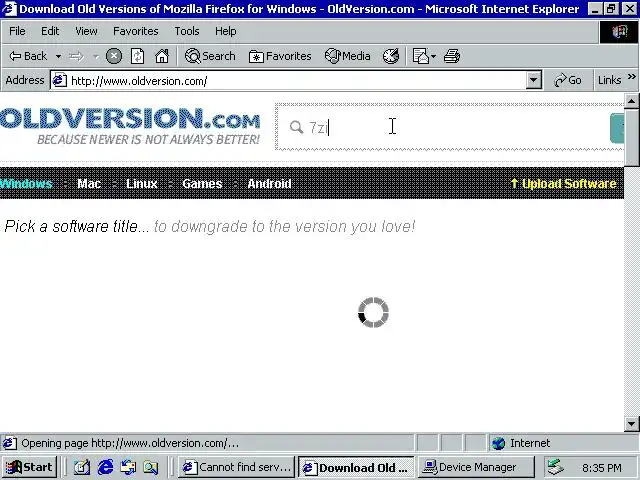Click the green search submit button

(617, 128)
